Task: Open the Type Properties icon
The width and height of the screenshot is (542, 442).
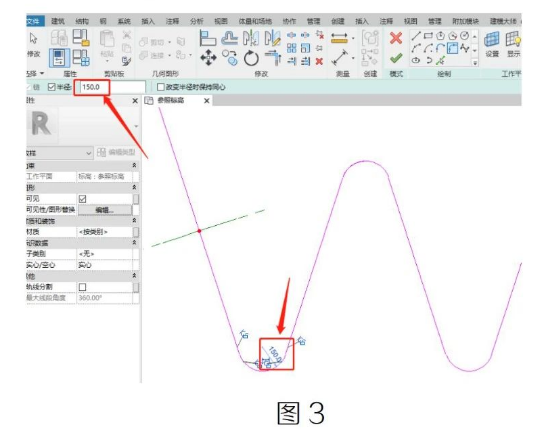Action: [x=59, y=38]
